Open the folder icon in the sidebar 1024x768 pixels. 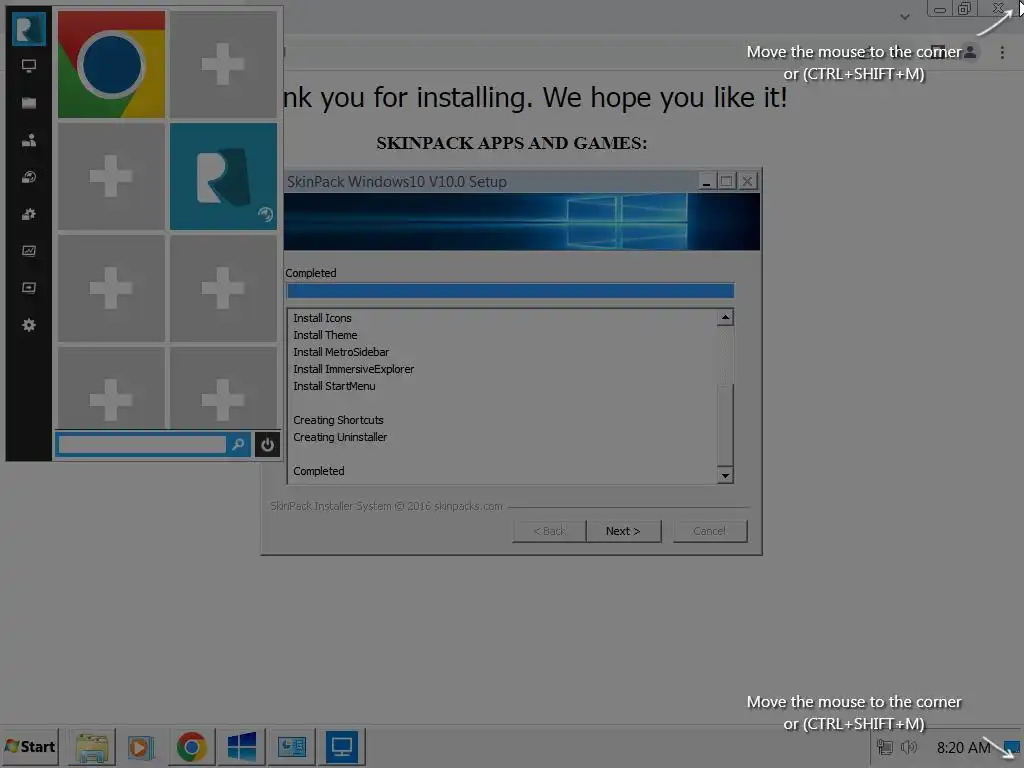29,103
